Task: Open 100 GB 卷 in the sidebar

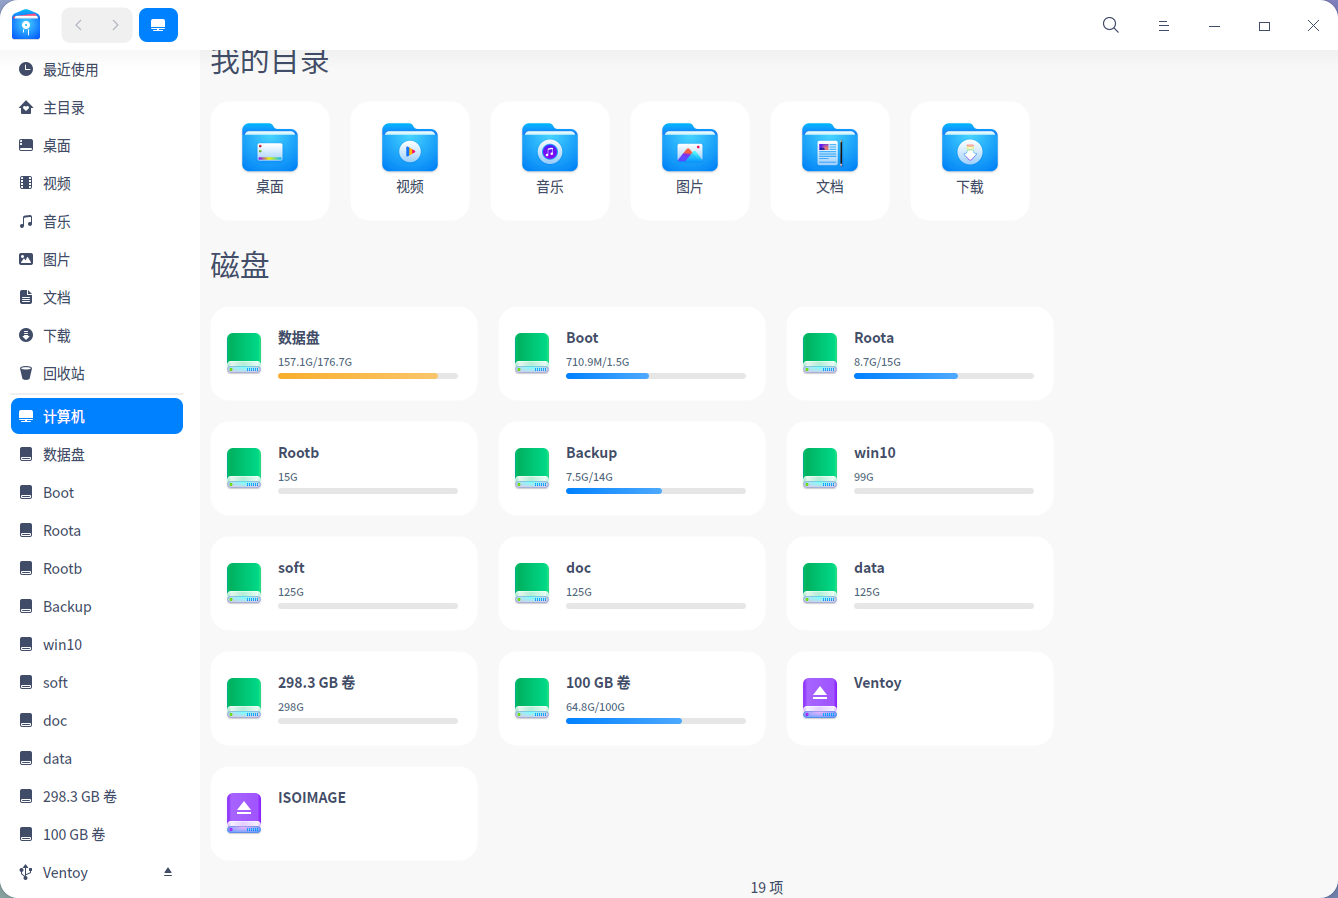Action: click(97, 835)
